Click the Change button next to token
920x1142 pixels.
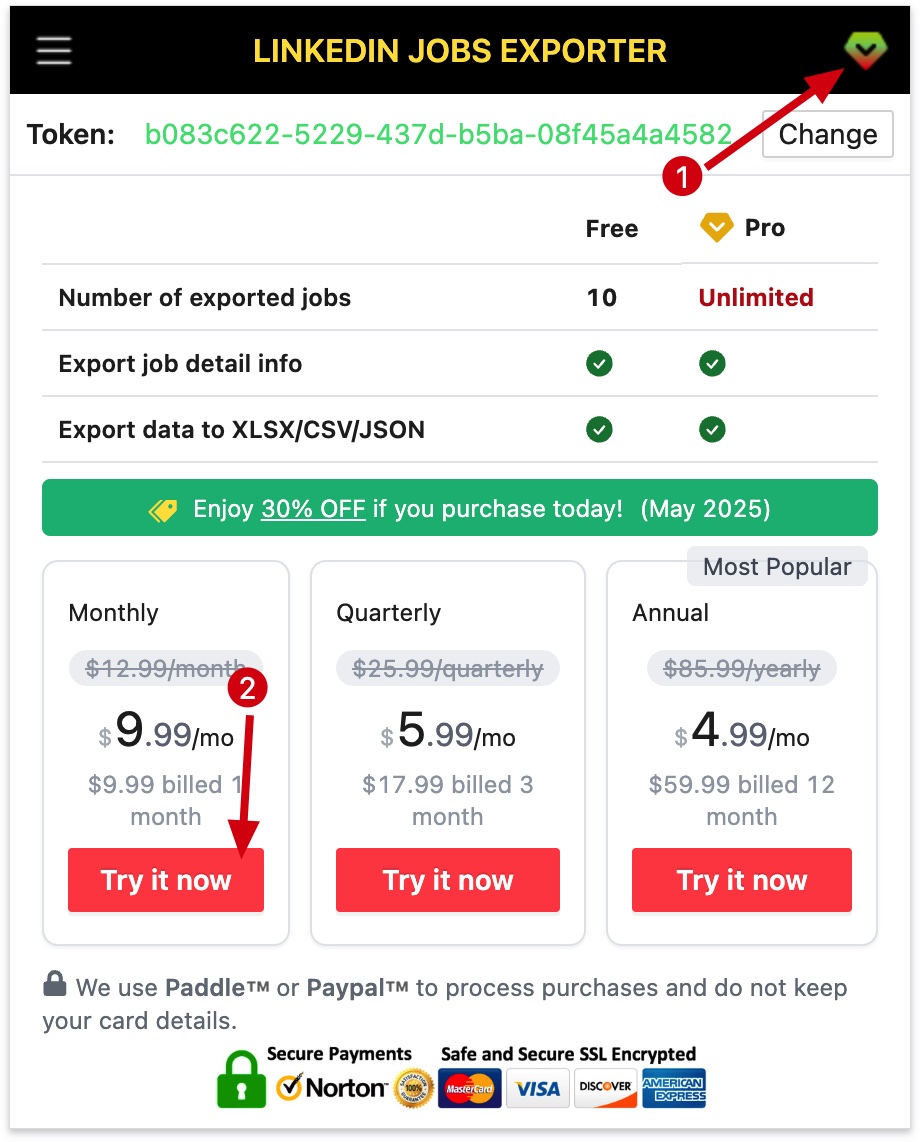point(827,133)
